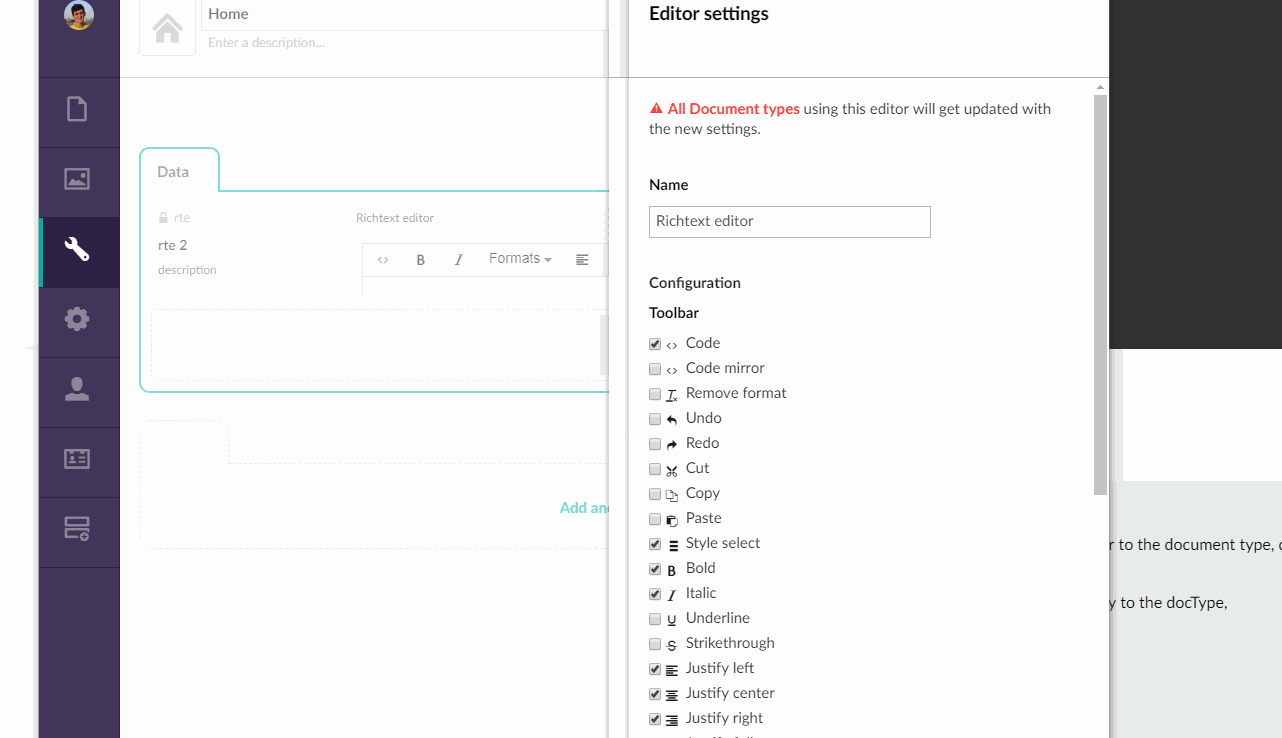Check the Undo toolbar option
This screenshot has width=1282, height=738.
[x=655, y=419]
